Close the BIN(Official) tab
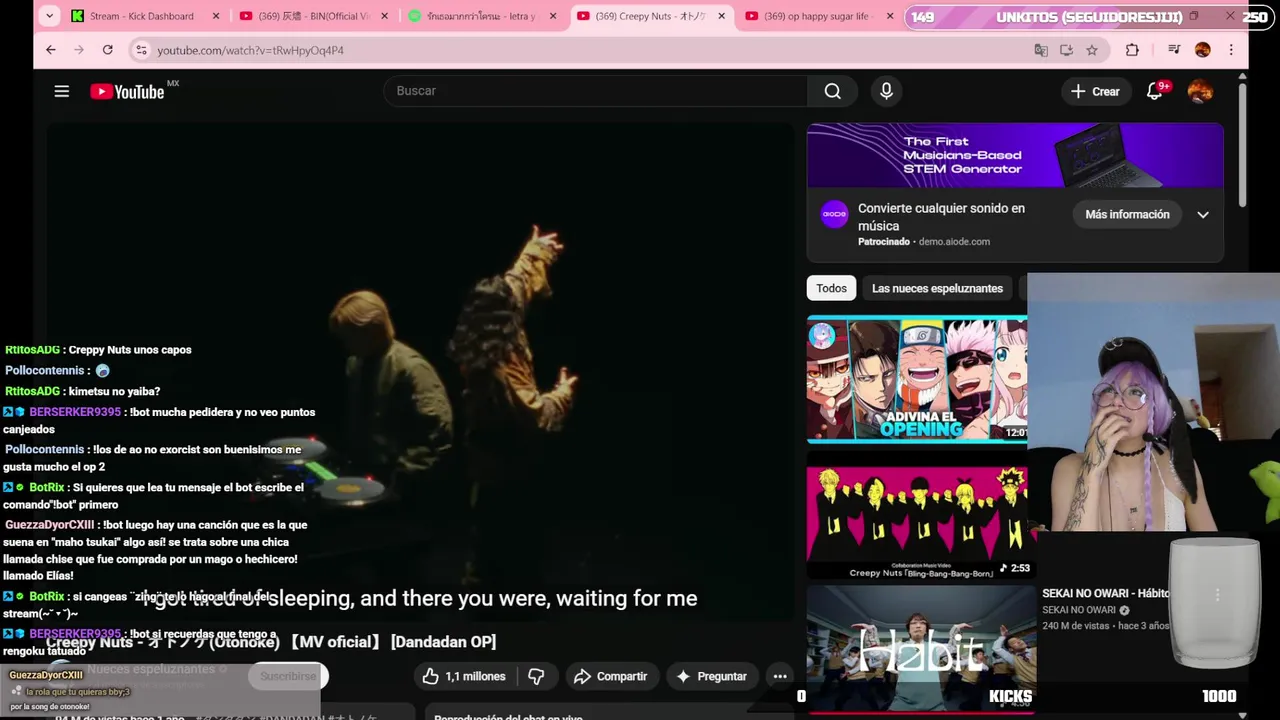Image resolution: width=1280 pixels, height=720 pixels. pyautogui.click(x=384, y=16)
